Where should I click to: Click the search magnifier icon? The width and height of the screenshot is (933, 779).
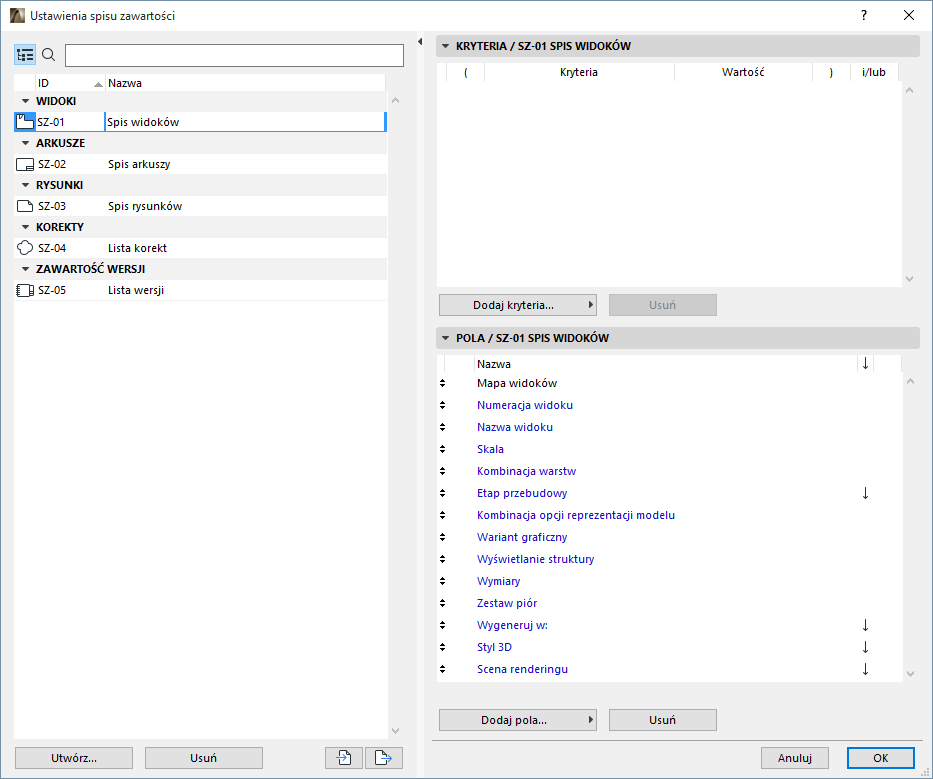[48, 55]
